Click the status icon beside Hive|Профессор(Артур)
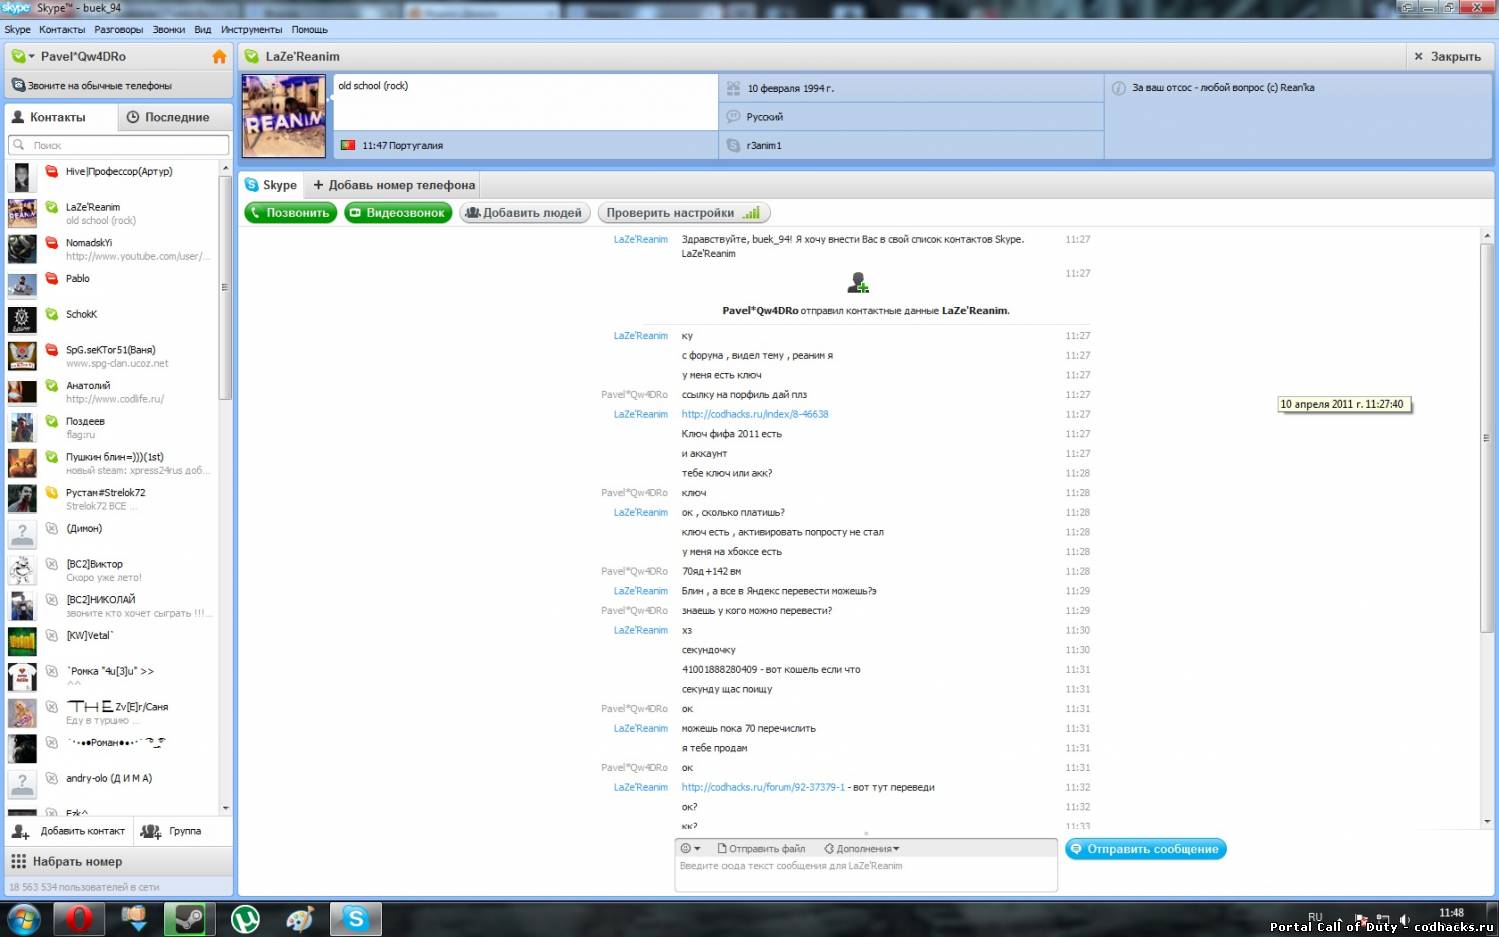This screenshot has width=1499, height=937. (52, 172)
